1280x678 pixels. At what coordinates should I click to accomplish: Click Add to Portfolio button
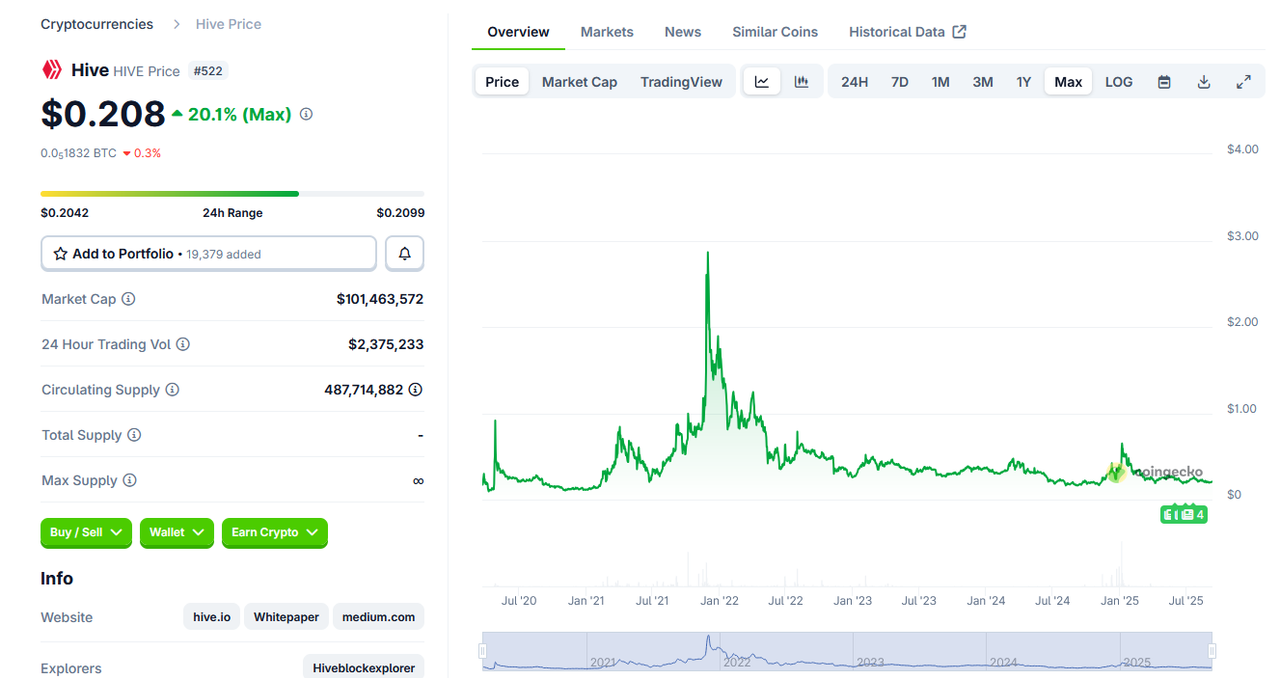[x=208, y=254]
